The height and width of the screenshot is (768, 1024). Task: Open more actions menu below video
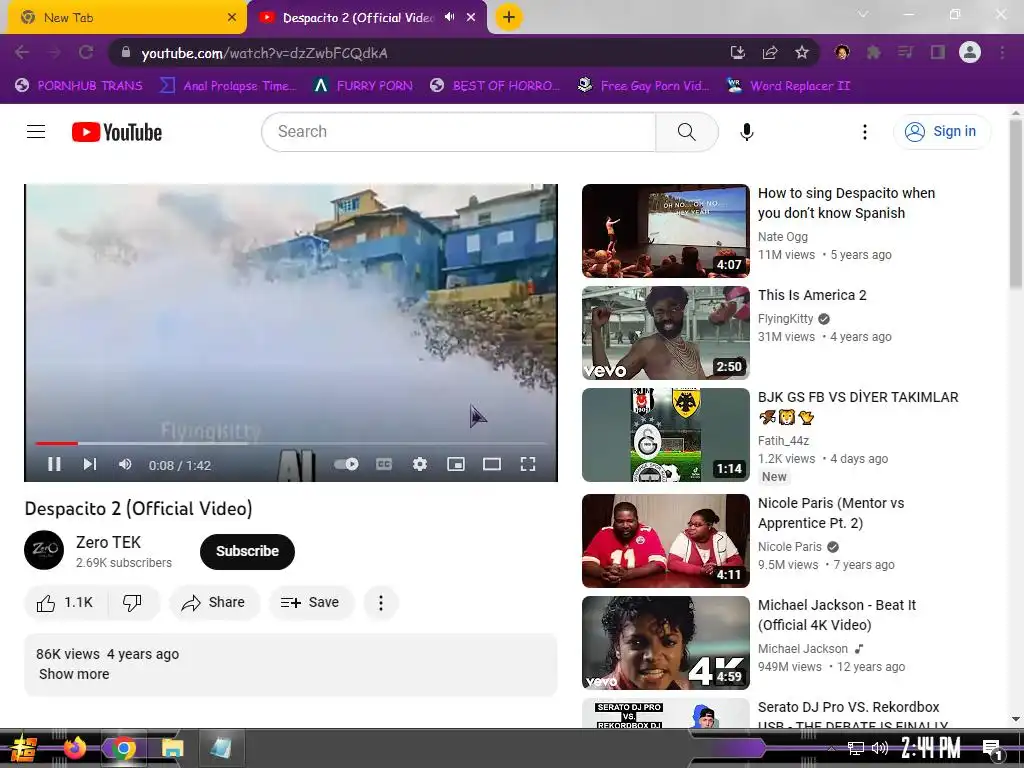[x=381, y=603]
